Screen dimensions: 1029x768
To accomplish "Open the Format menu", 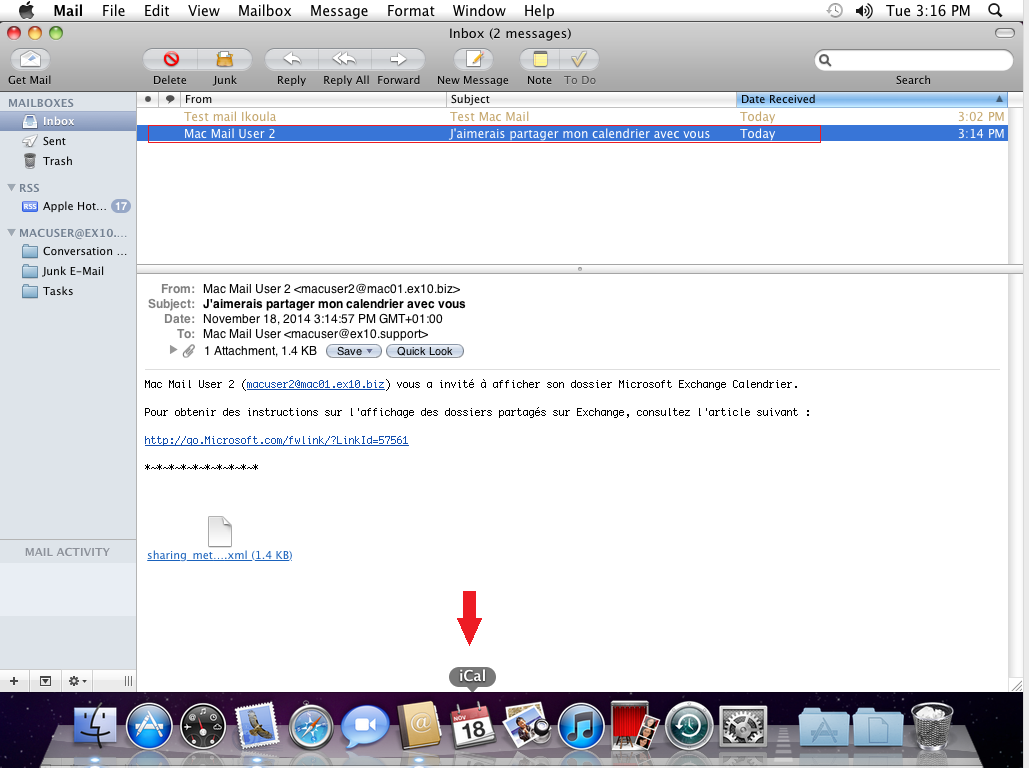I will tap(410, 11).
